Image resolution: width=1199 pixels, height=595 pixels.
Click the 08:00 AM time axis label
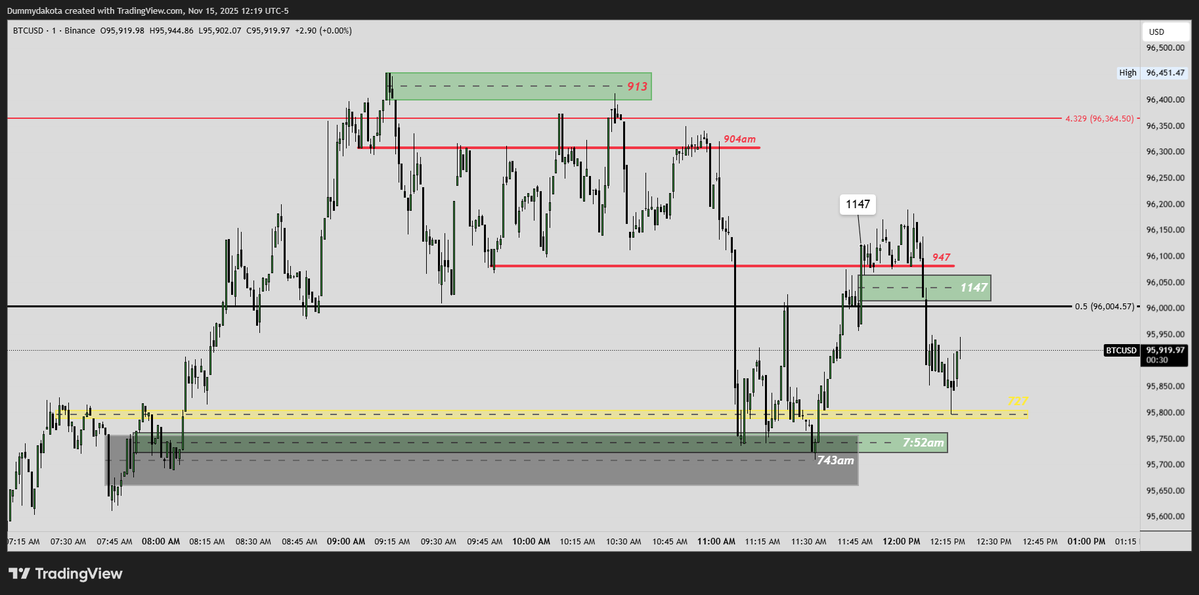pos(161,541)
